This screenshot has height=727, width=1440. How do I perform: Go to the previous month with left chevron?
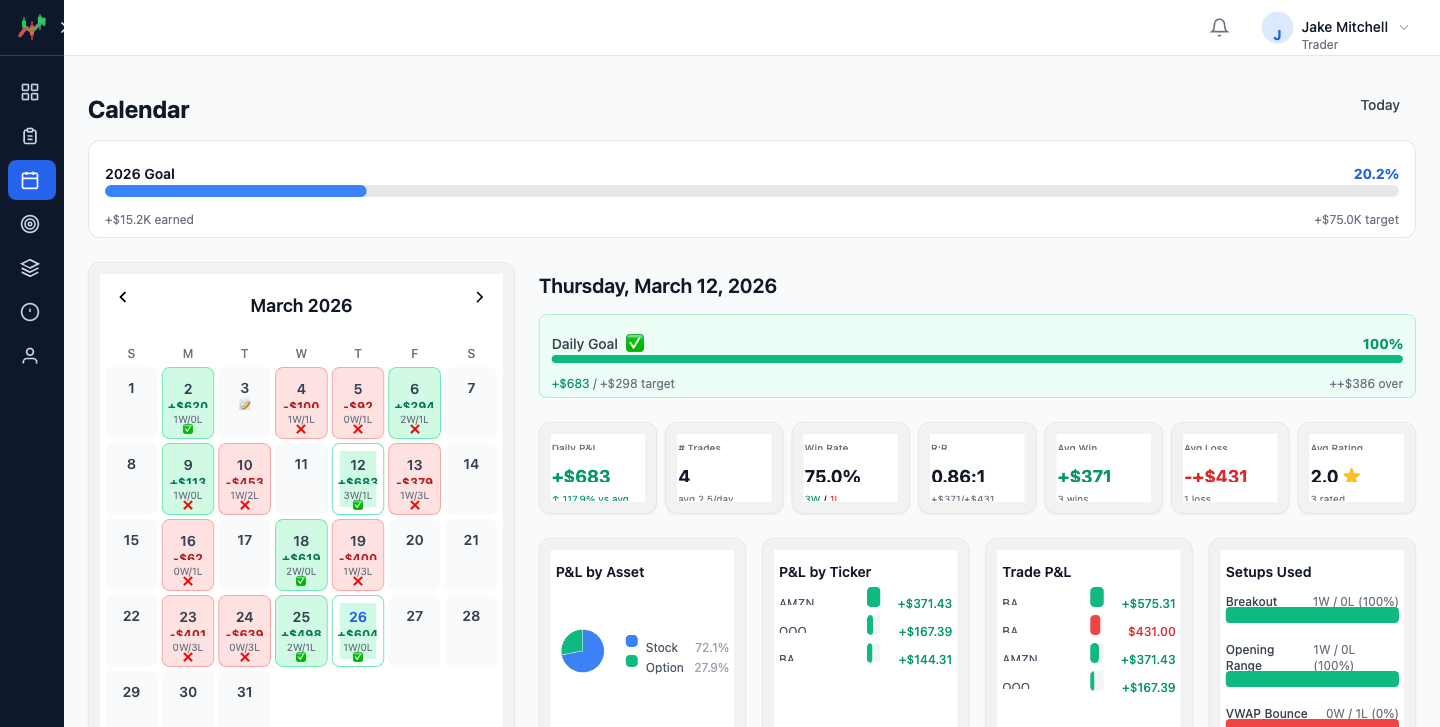tap(123, 297)
